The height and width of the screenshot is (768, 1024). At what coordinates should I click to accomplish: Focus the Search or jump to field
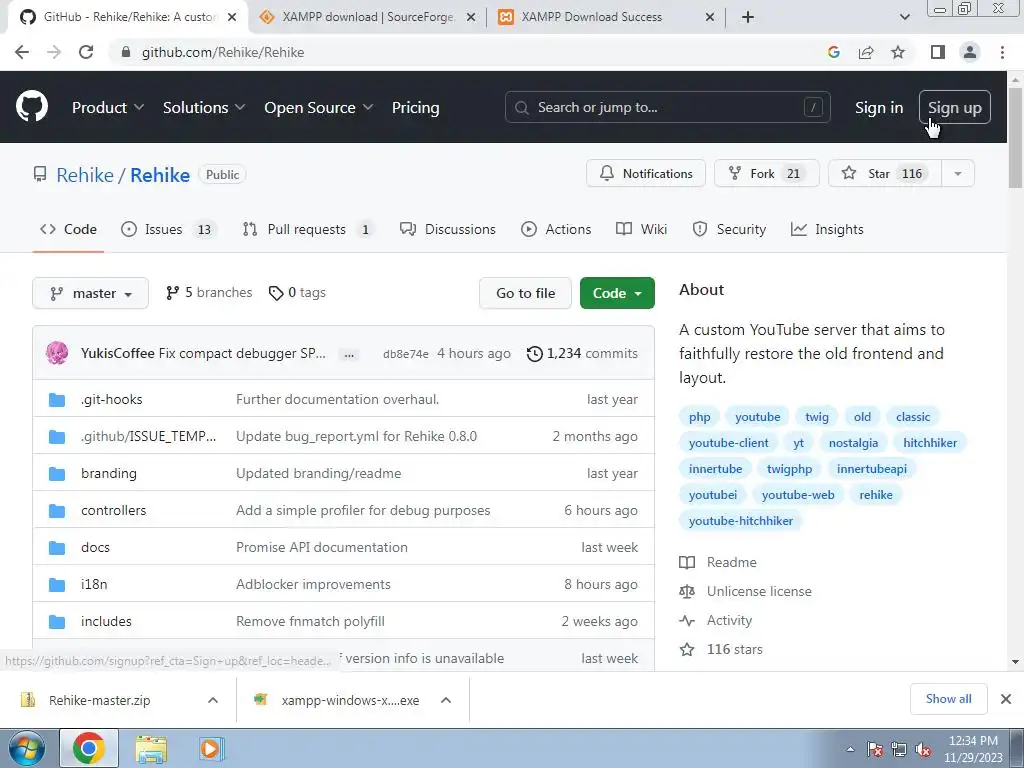click(667, 108)
